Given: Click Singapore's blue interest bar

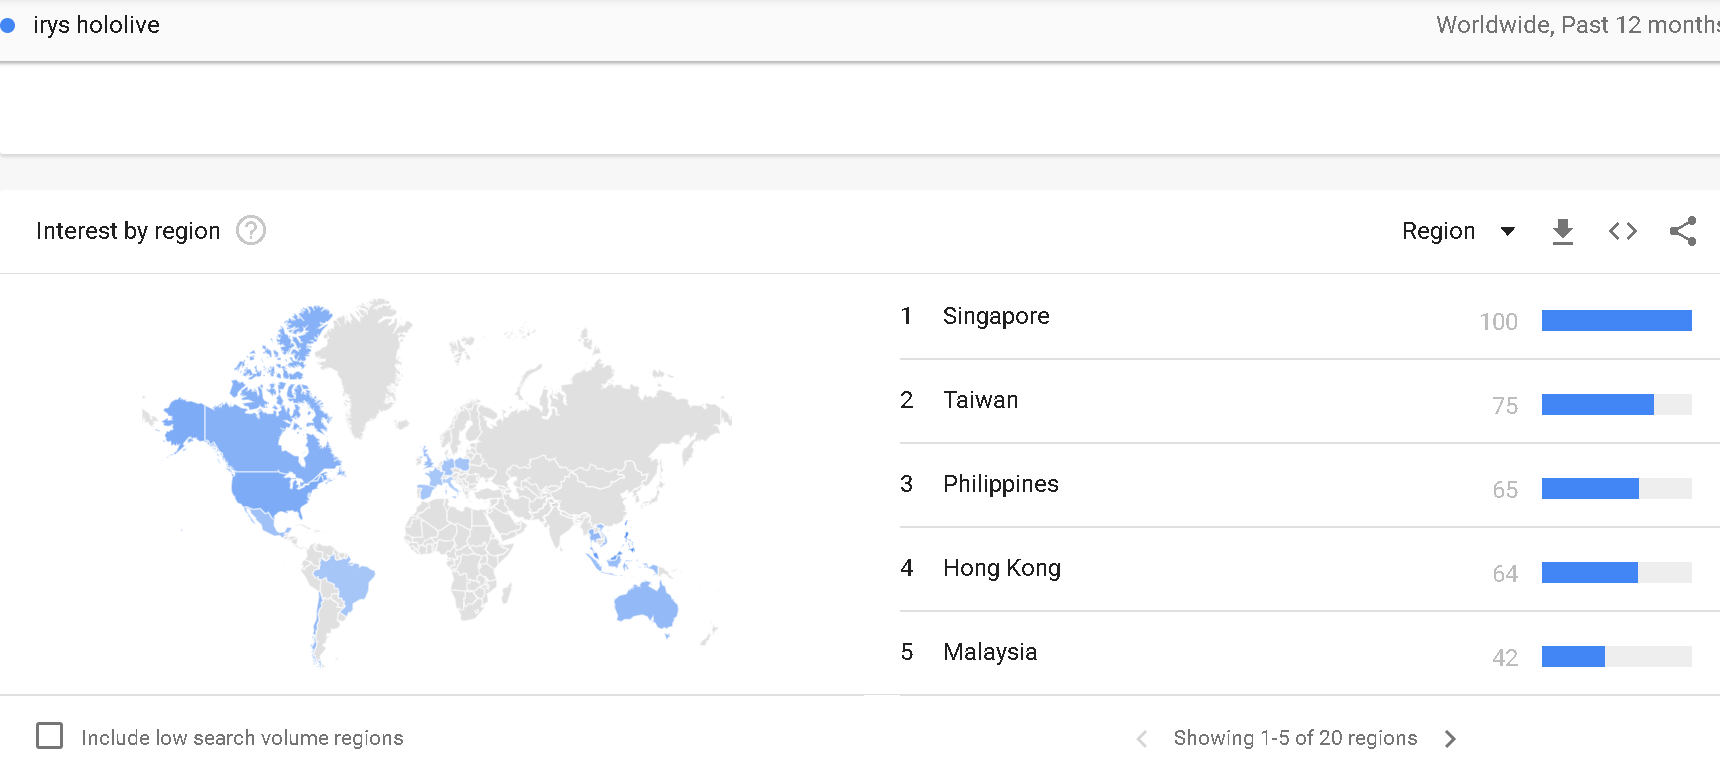Looking at the screenshot, I should tap(1616, 321).
